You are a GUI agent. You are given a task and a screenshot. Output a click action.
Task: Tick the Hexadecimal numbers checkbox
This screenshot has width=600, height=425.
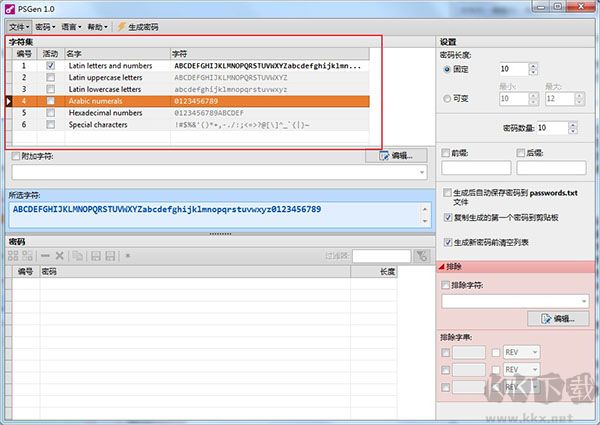click(x=50, y=113)
